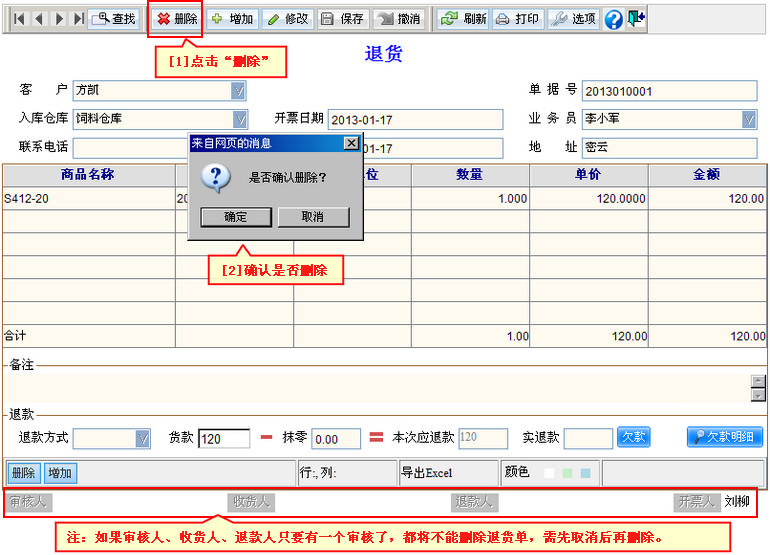The image size is (770, 555).
Task: Close the confirmation dialog with X
Action: click(x=351, y=143)
